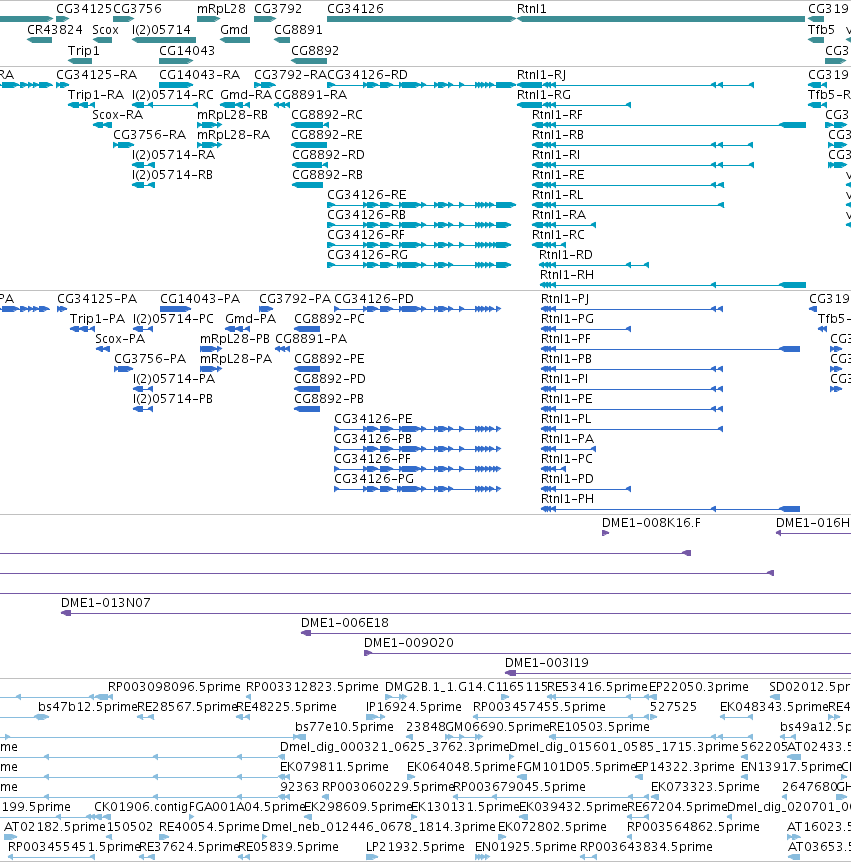This screenshot has width=851, height=862.
Task: Click EST RP003643834.5prime
Action: pyautogui.click(x=646, y=847)
